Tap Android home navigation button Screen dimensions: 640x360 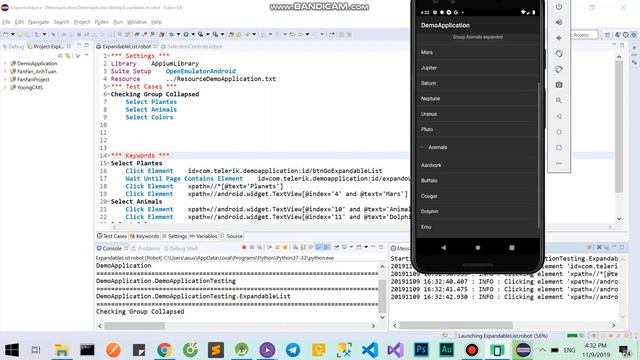pos(478,247)
